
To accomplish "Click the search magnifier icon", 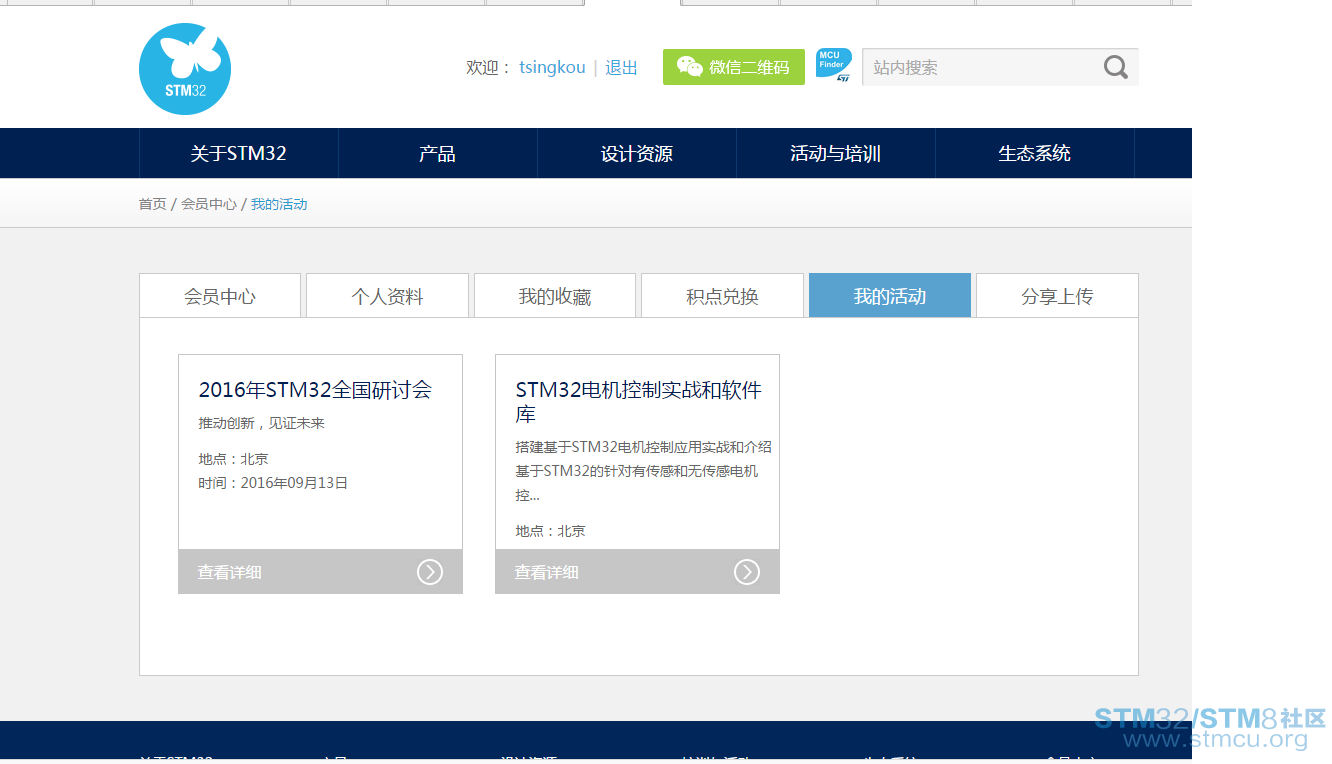I will click(1116, 67).
